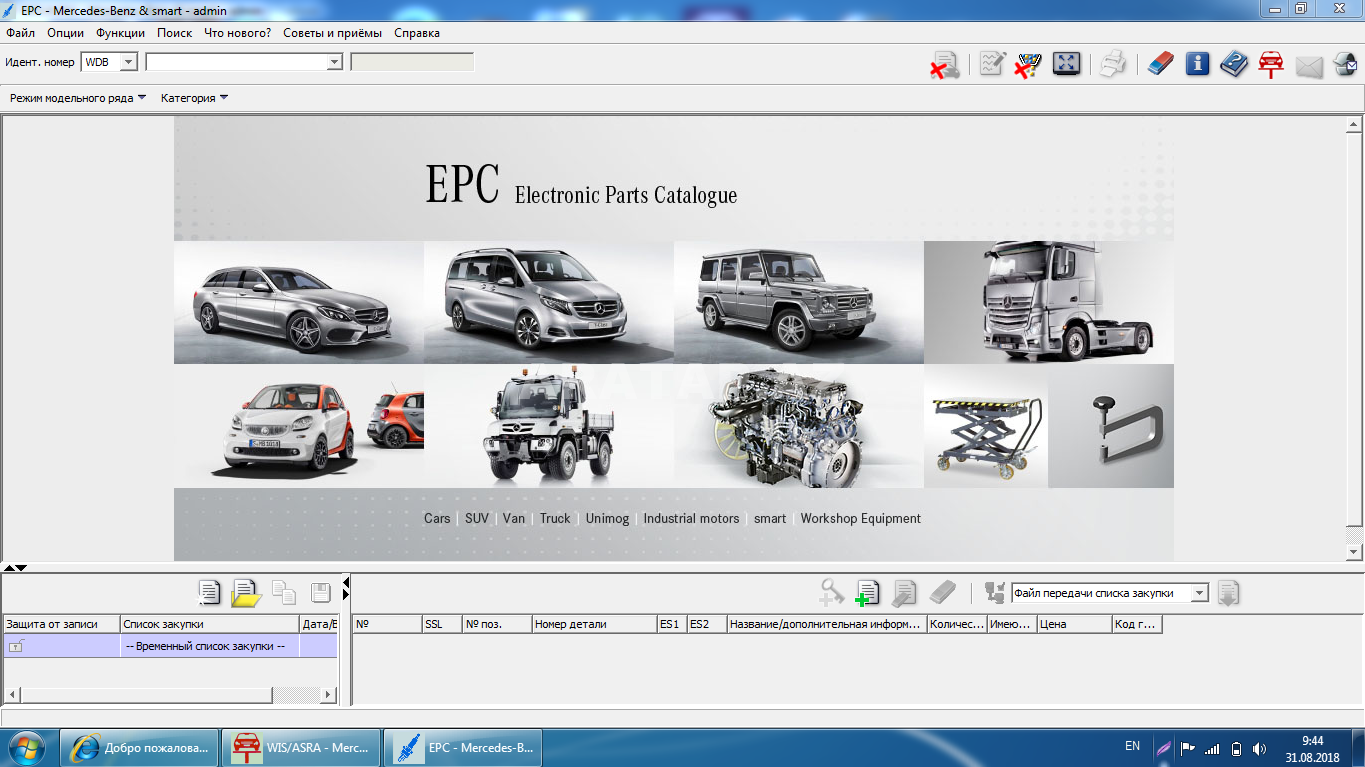Viewport: 1365px width, 767px height.
Task: Click the clear shopping cart icon
Action: 1027,65
